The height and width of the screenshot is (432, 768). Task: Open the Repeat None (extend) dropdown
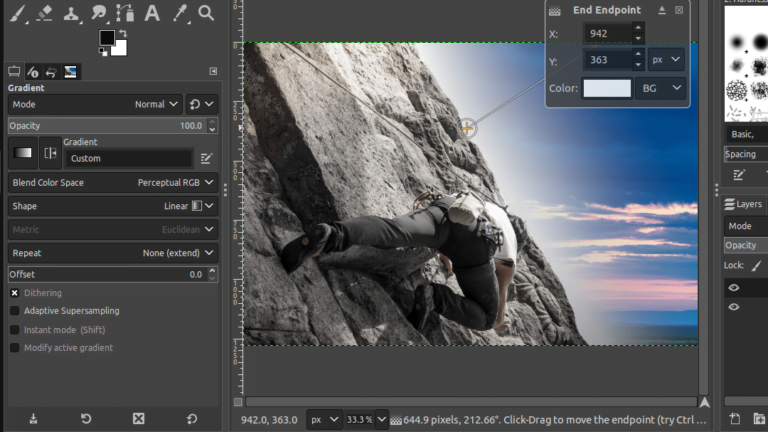pos(113,253)
